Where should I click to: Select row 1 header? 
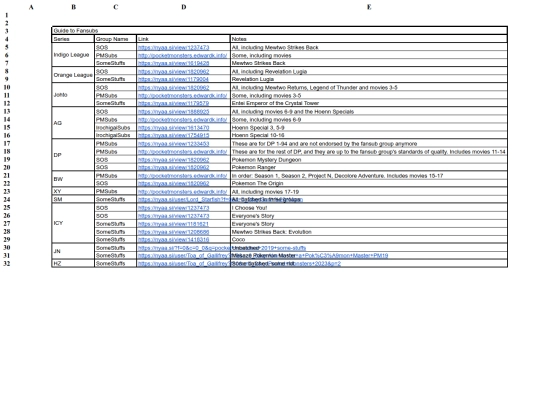[x=7, y=15]
